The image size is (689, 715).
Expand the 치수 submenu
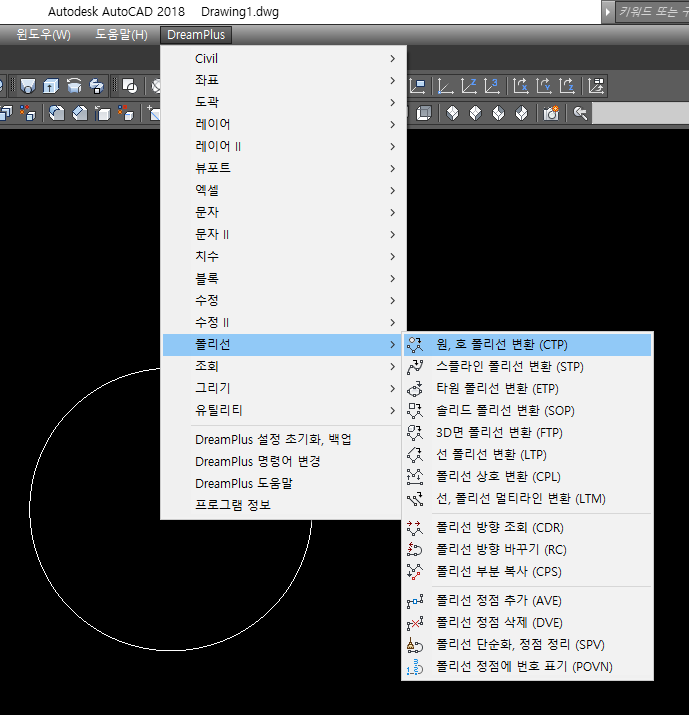click(283, 256)
